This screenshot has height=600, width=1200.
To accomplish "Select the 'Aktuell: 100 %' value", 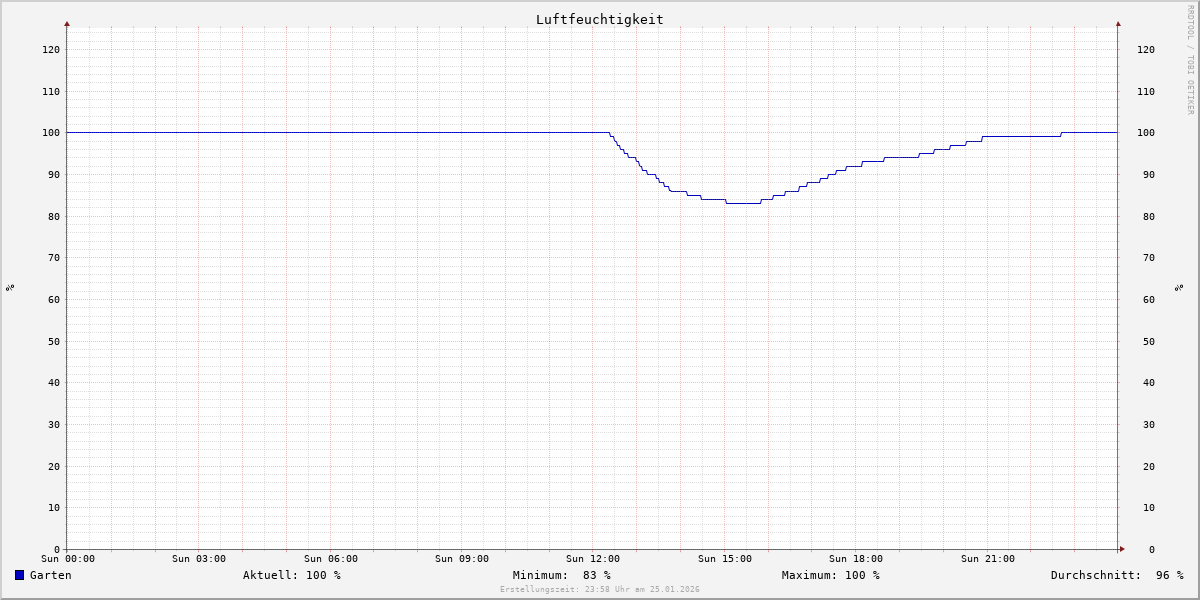I will pos(292,575).
